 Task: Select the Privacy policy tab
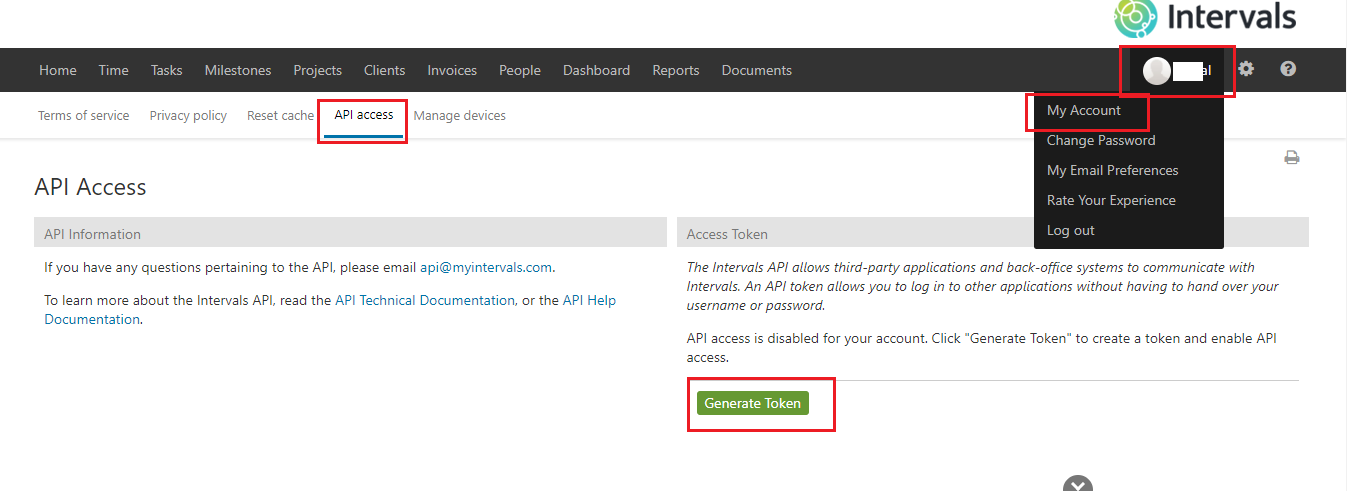click(x=188, y=115)
